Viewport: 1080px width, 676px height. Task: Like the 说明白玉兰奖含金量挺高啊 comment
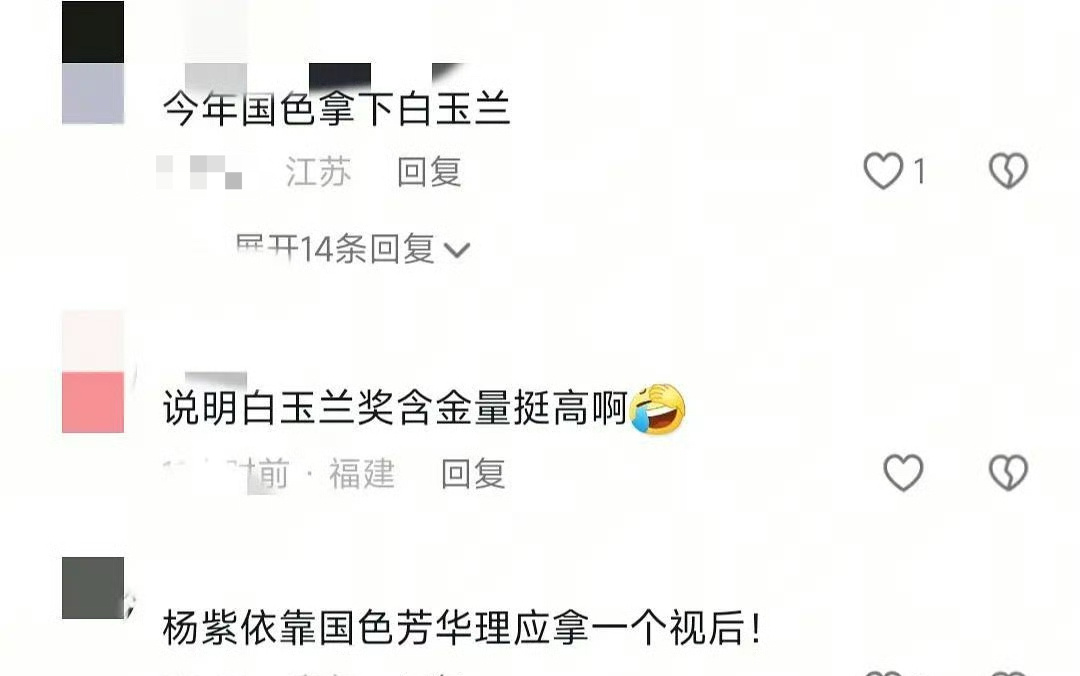pos(903,473)
